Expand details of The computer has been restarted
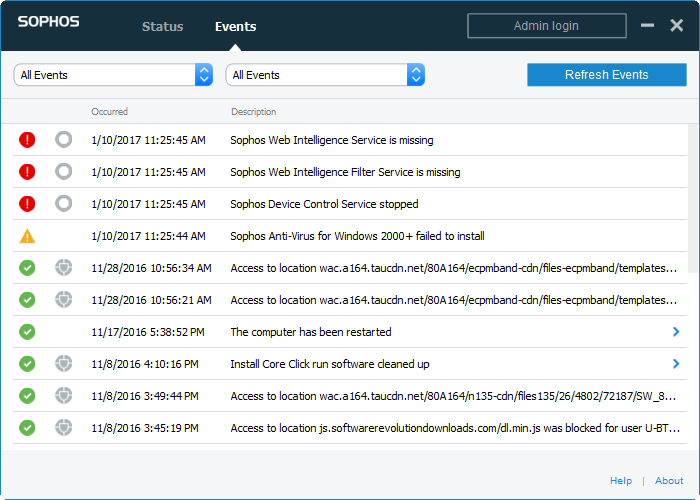 pos(676,332)
